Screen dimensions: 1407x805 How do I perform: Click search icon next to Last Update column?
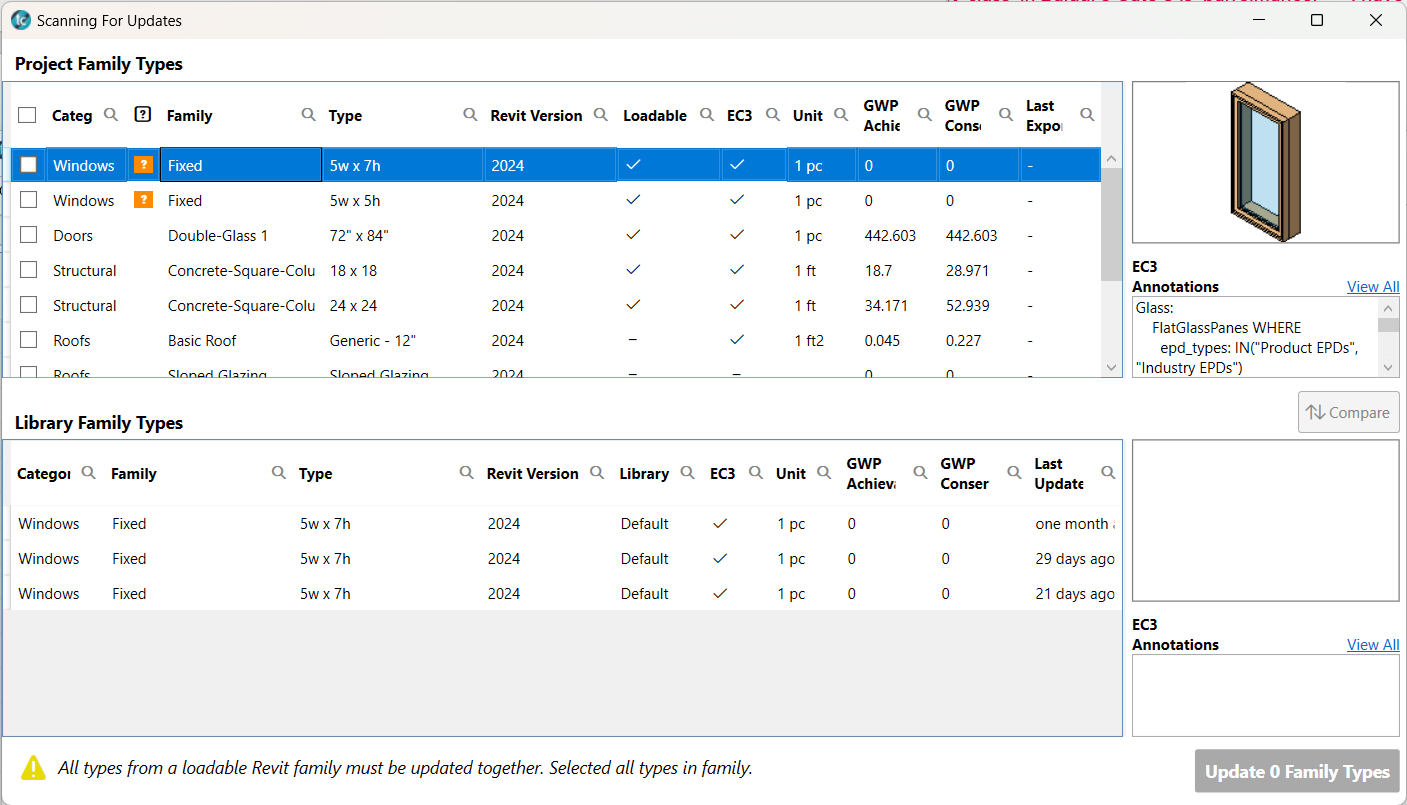click(x=1108, y=473)
